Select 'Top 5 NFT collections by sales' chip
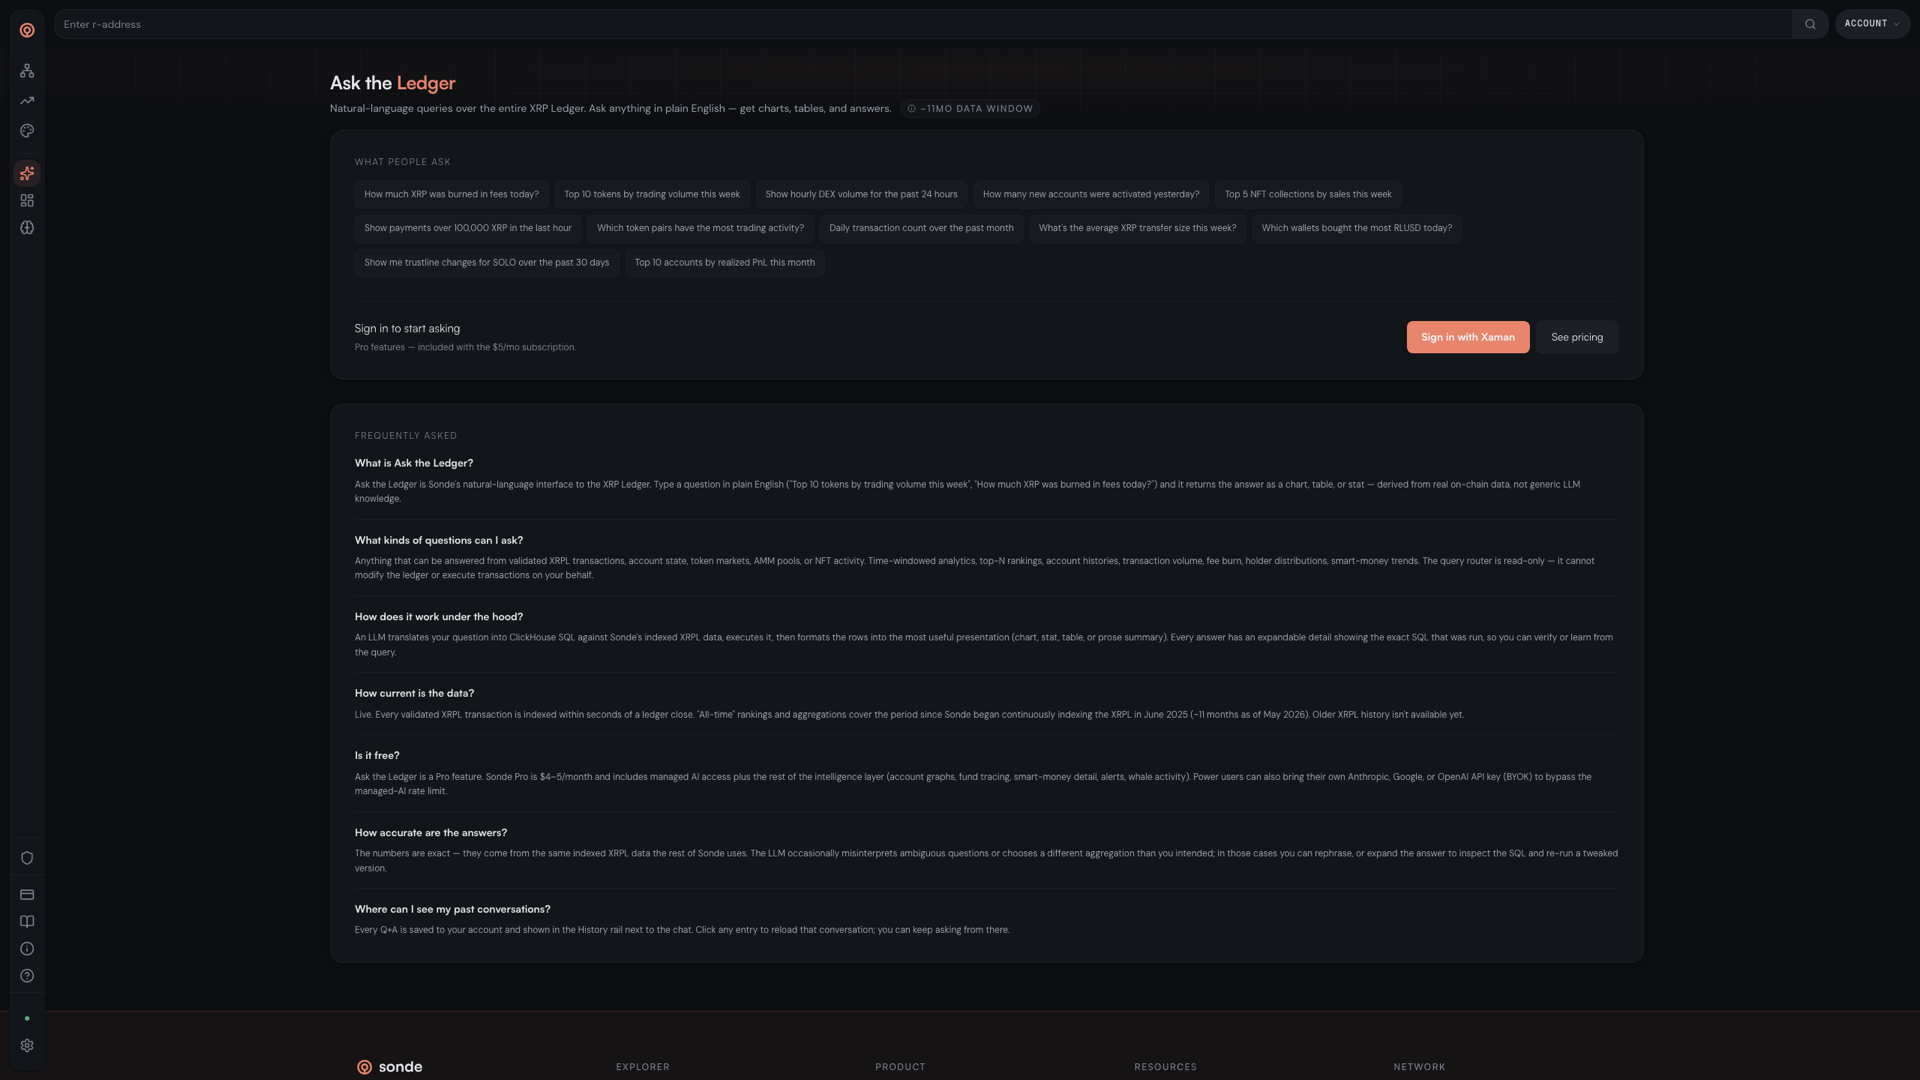The height and width of the screenshot is (1080, 1920). [x=1308, y=194]
